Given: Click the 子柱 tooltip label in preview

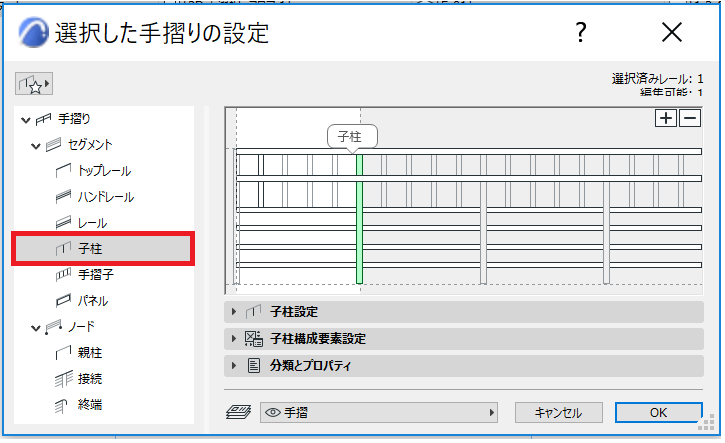Looking at the screenshot, I should tap(350, 136).
